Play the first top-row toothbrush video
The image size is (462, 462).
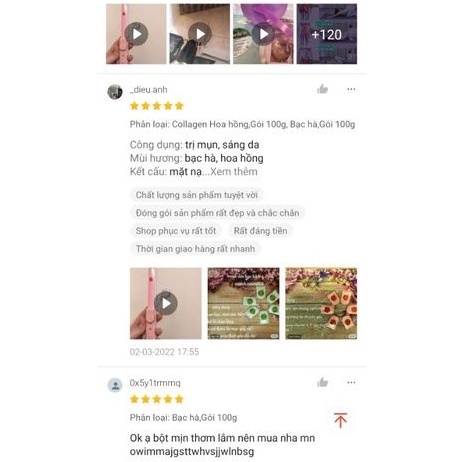click(136, 34)
